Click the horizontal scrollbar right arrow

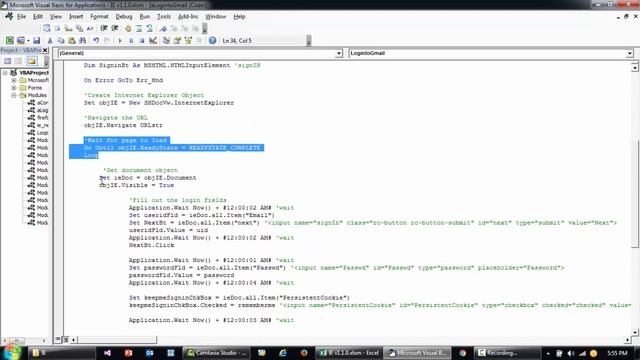click(628, 340)
